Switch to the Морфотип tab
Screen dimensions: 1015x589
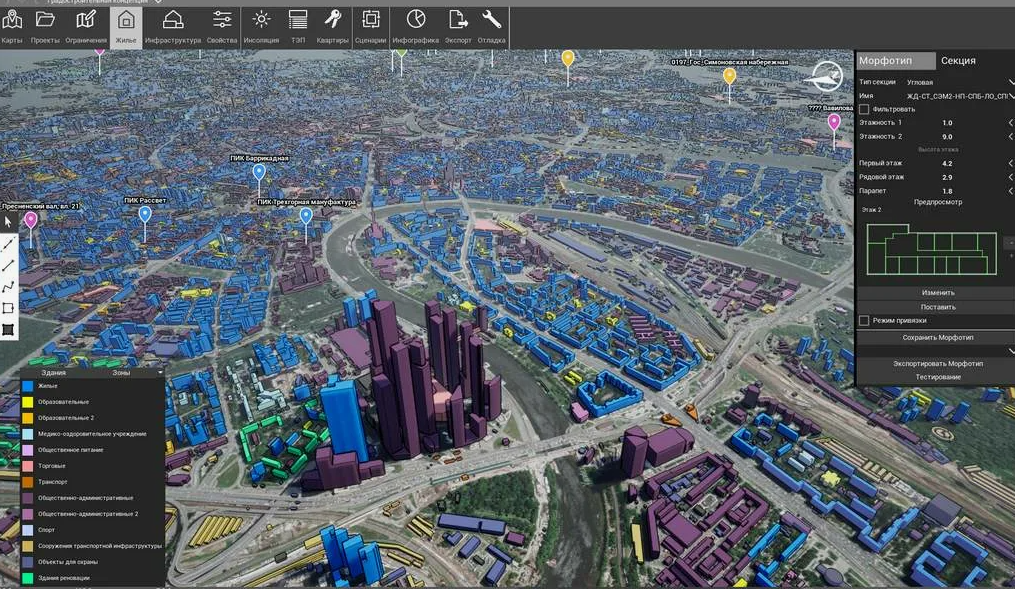pos(896,61)
